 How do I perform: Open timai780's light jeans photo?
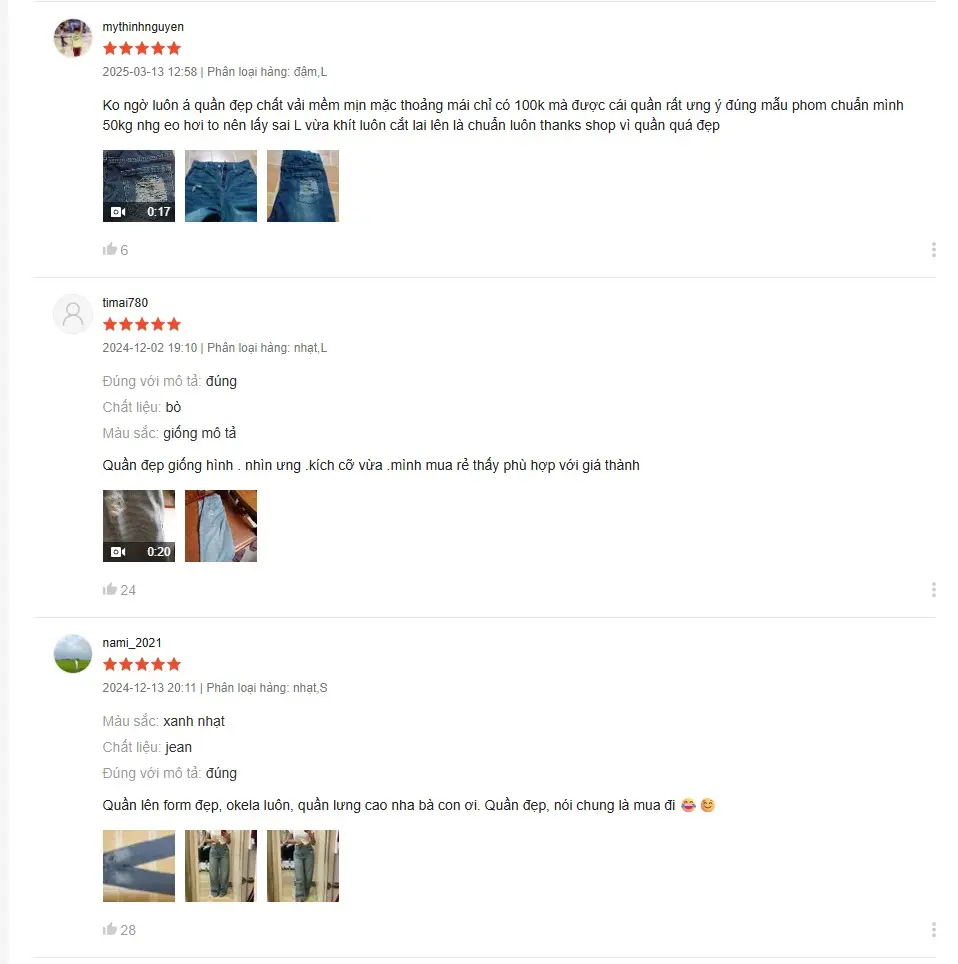coord(221,526)
